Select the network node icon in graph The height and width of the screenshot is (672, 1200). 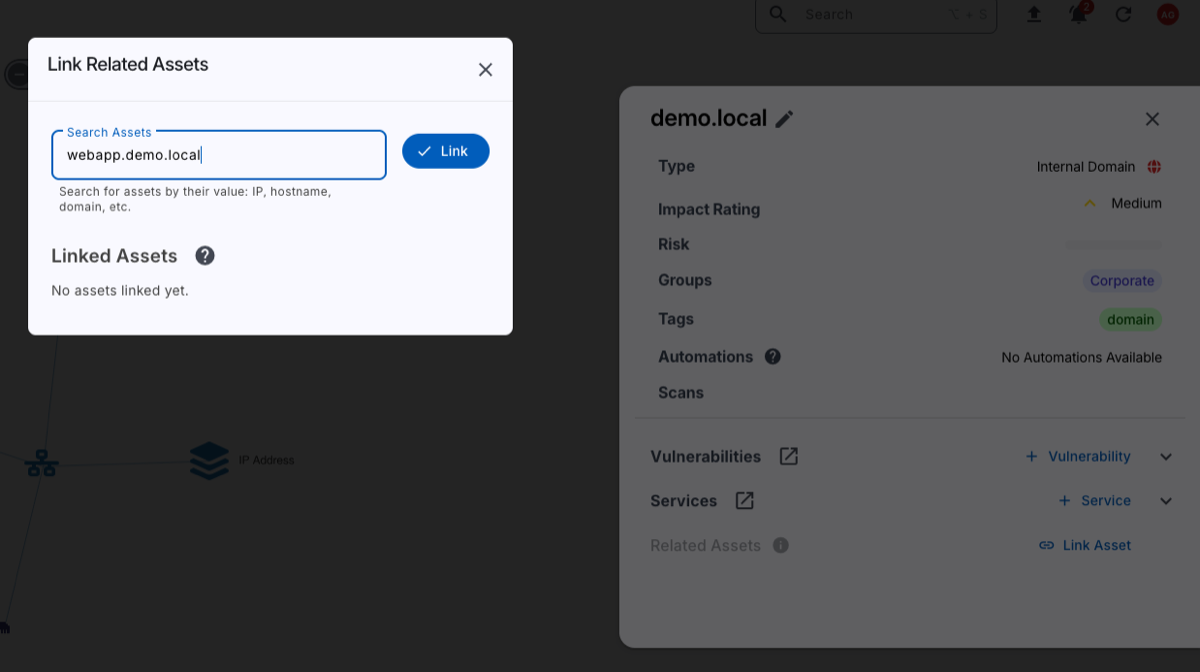point(42,462)
